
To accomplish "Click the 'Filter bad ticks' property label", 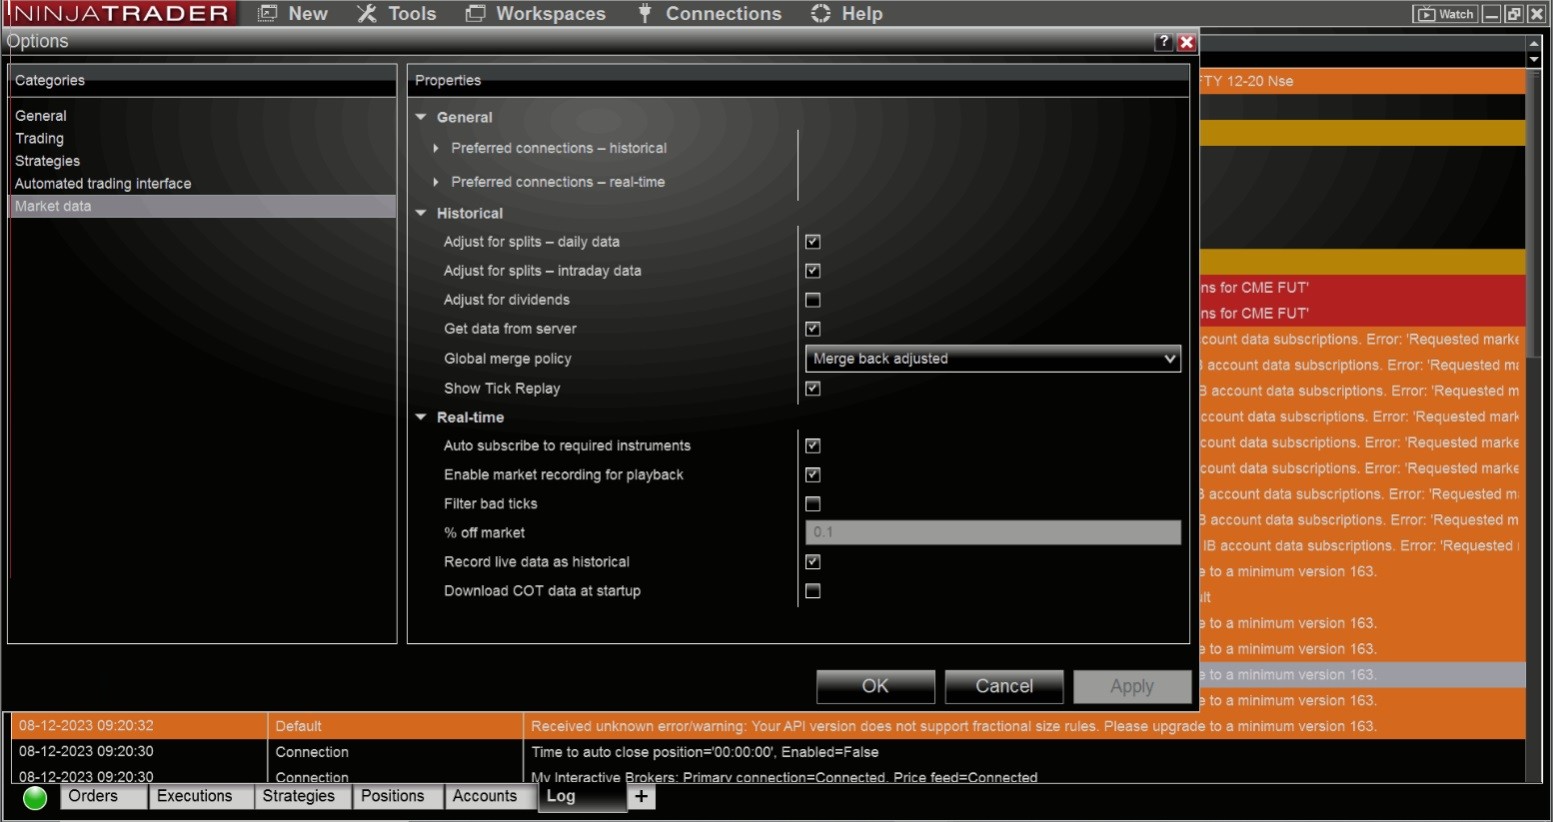I will 491,504.
